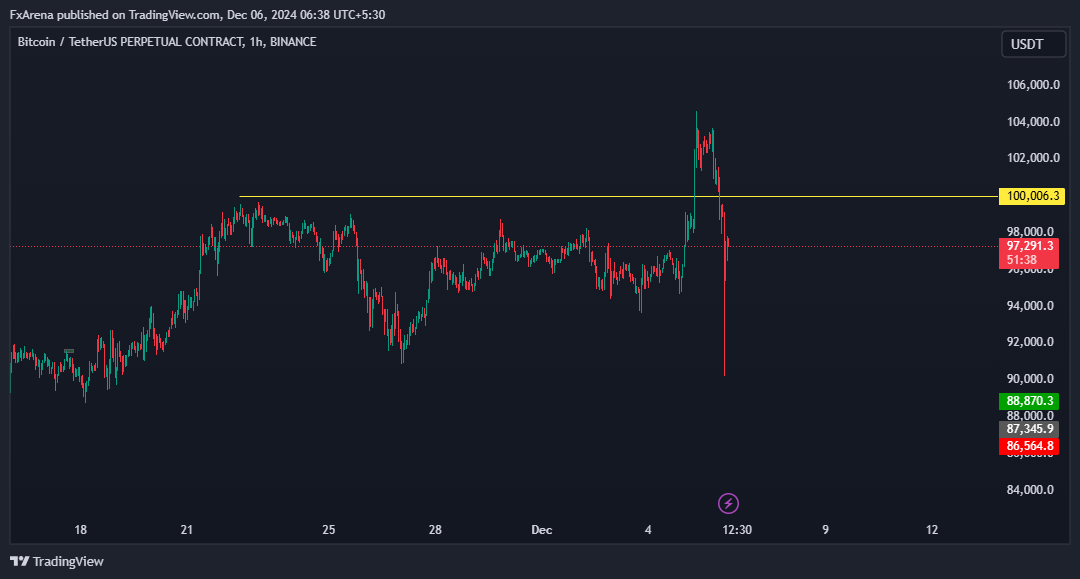Click the Dec label on time axis
The image size is (1080, 579).
point(541,529)
